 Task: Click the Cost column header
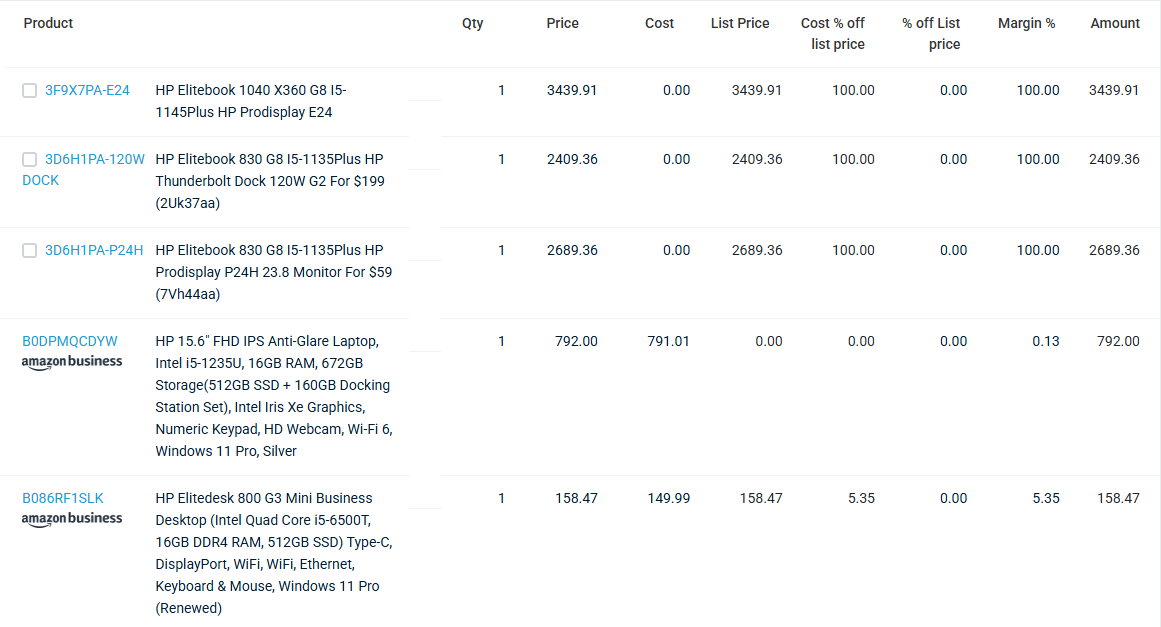click(x=659, y=24)
